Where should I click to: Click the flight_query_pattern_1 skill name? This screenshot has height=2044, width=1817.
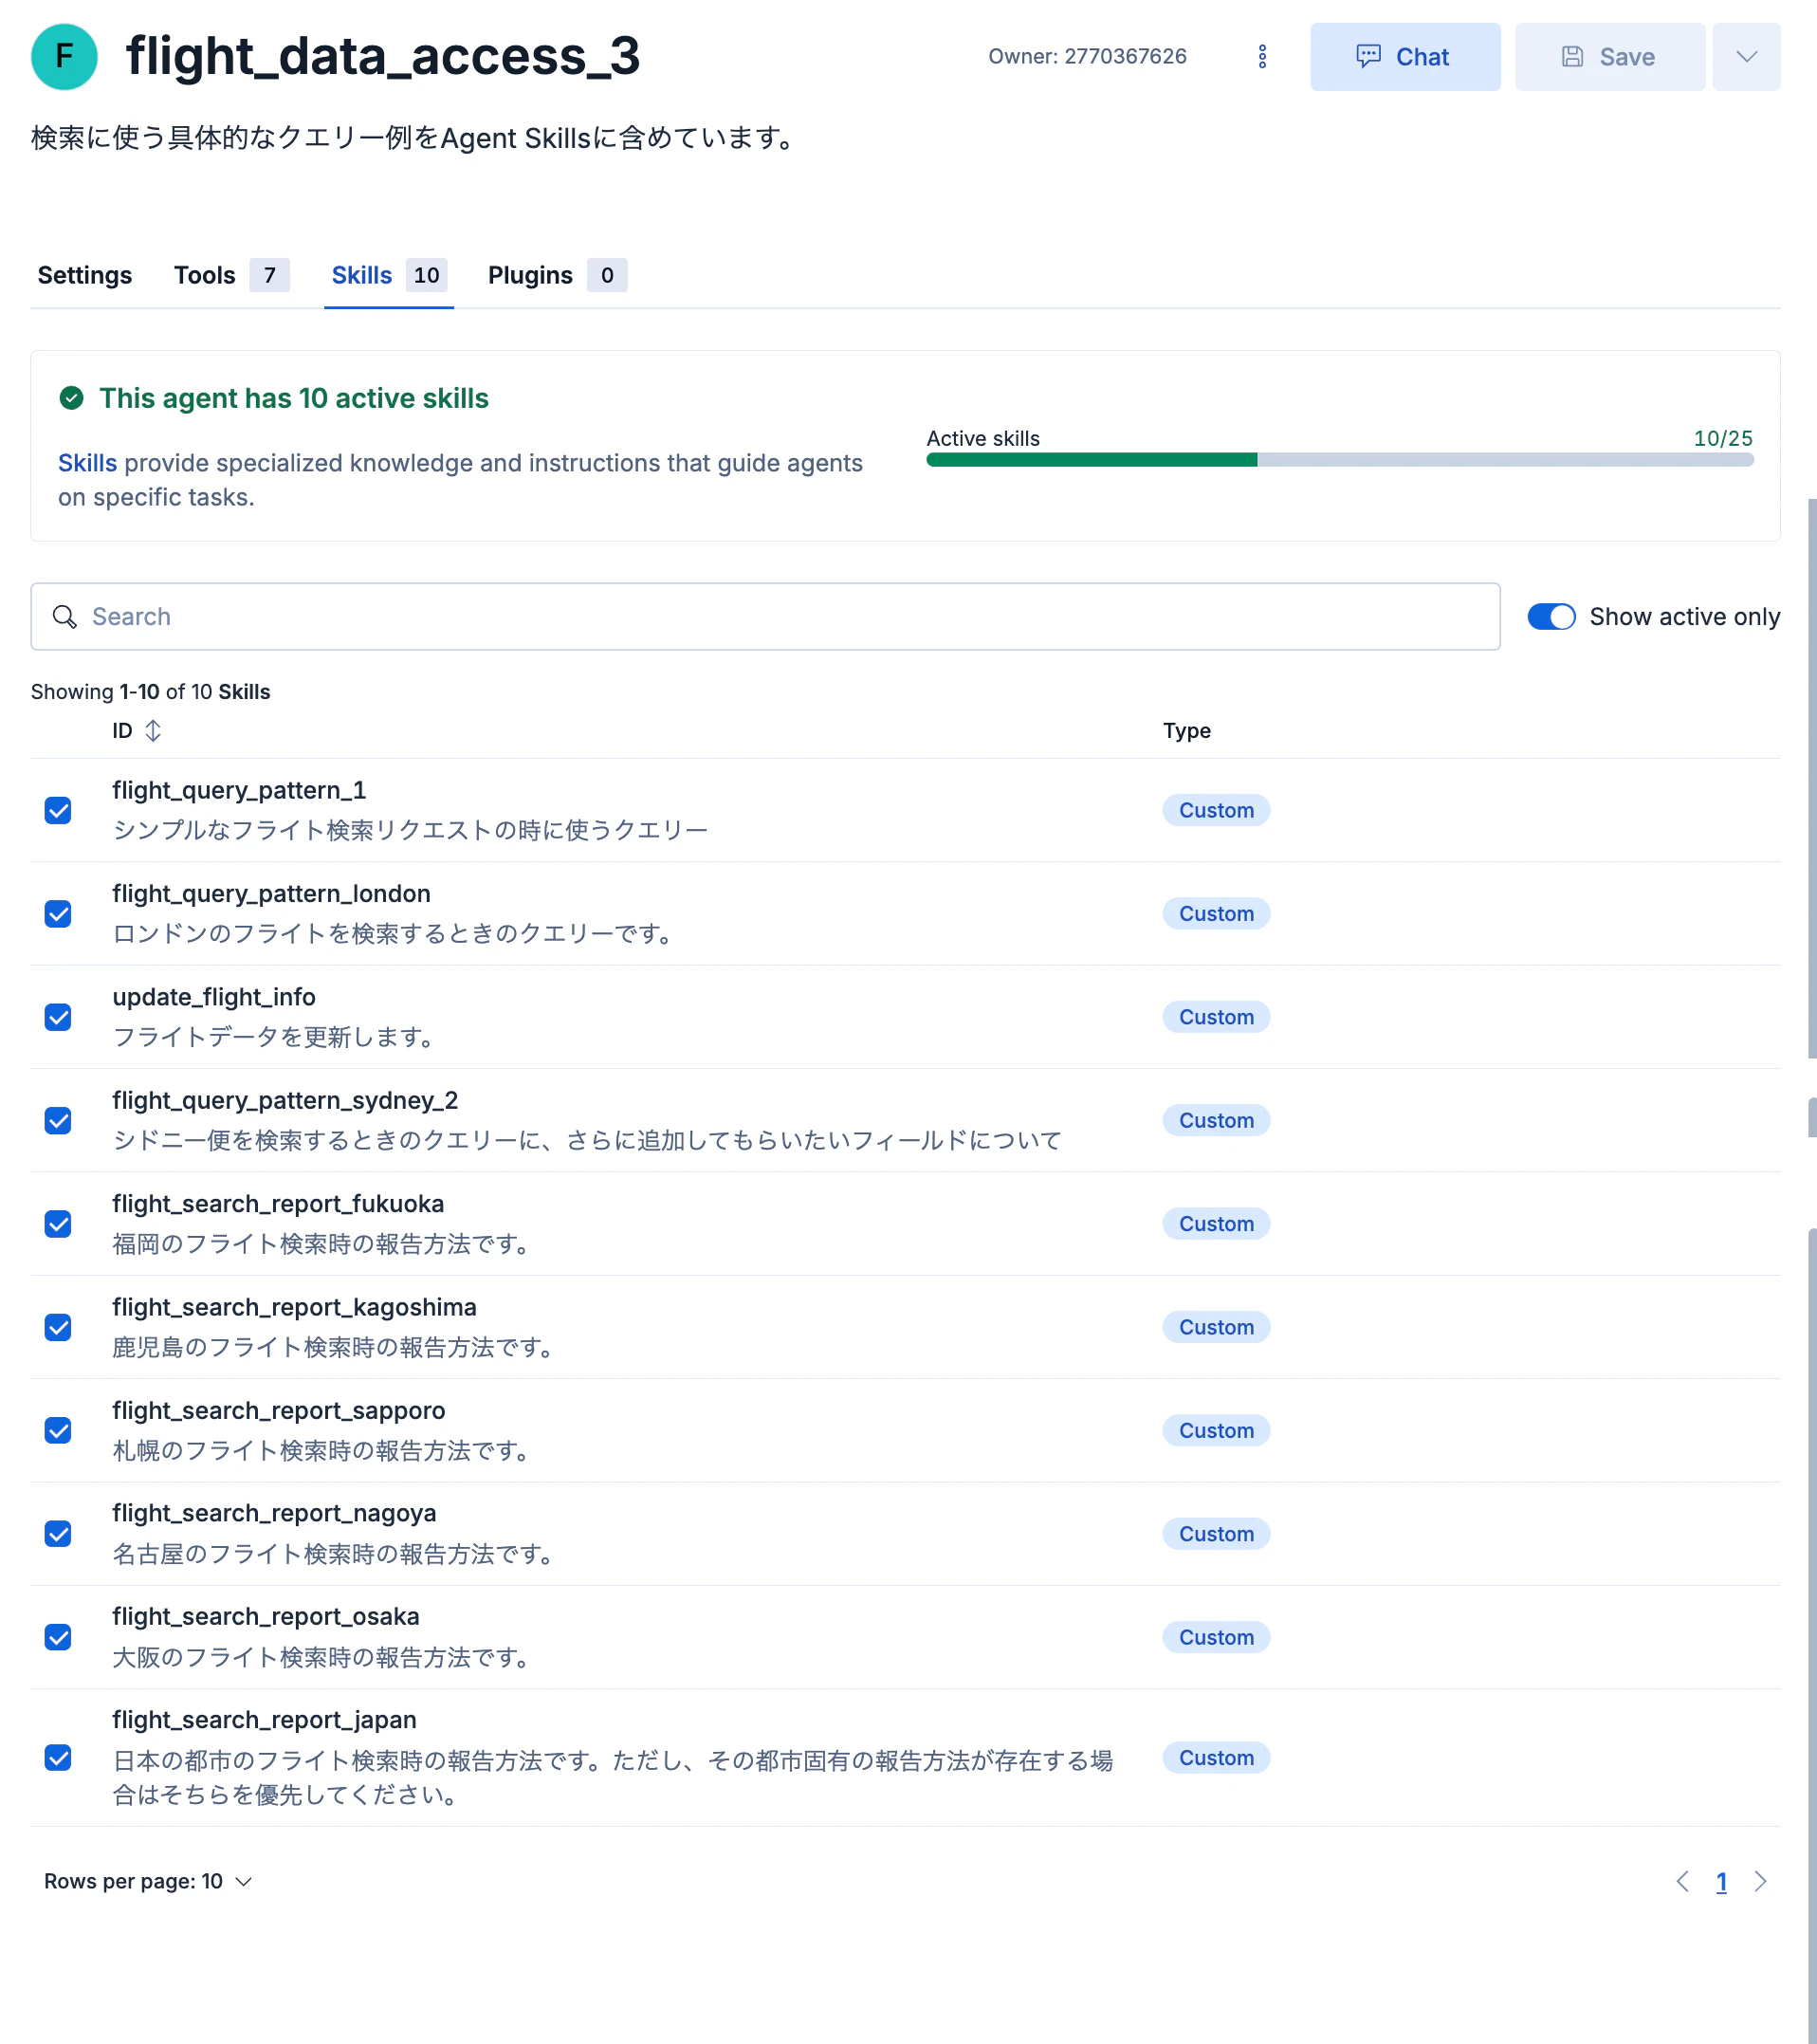click(x=239, y=790)
